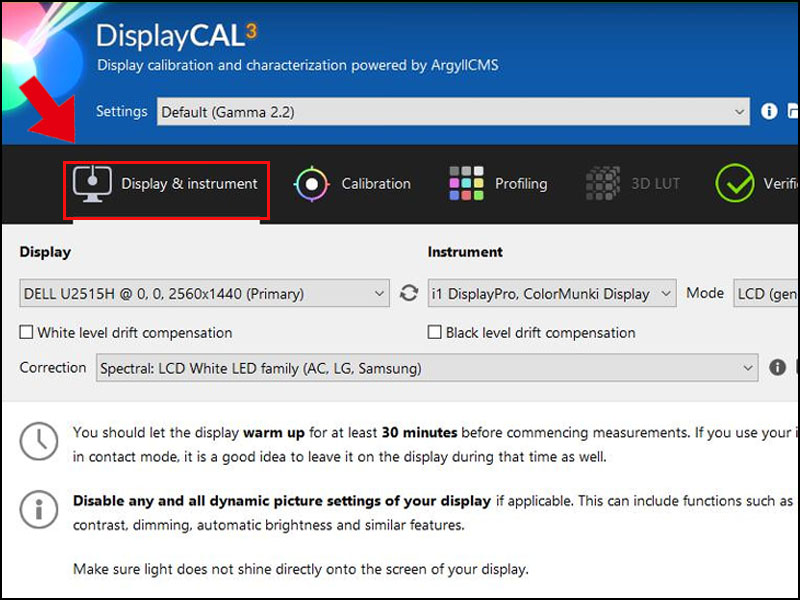Click the circled info tip icon
Image resolution: width=800 pixels, height=600 pixels.
(x=39, y=510)
